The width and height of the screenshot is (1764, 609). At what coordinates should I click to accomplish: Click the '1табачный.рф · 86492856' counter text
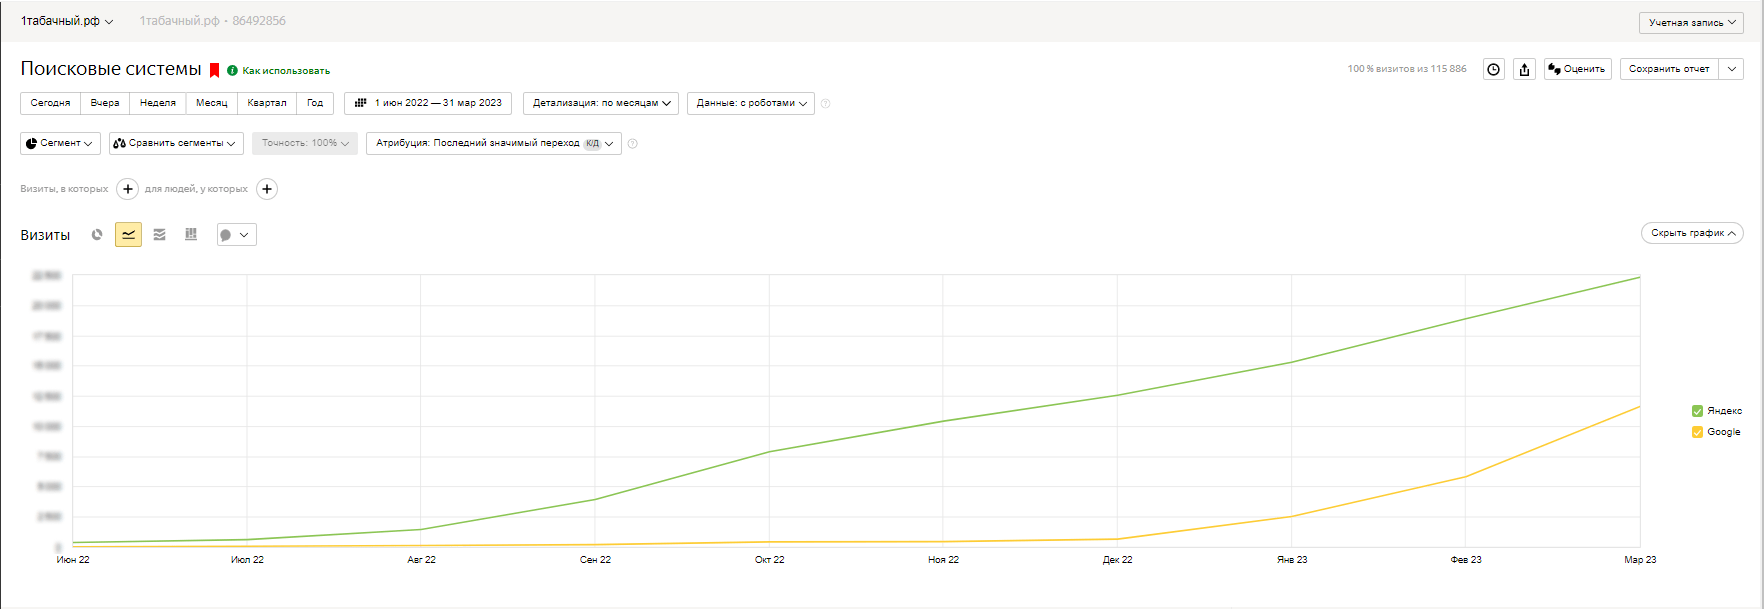coord(212,21)
